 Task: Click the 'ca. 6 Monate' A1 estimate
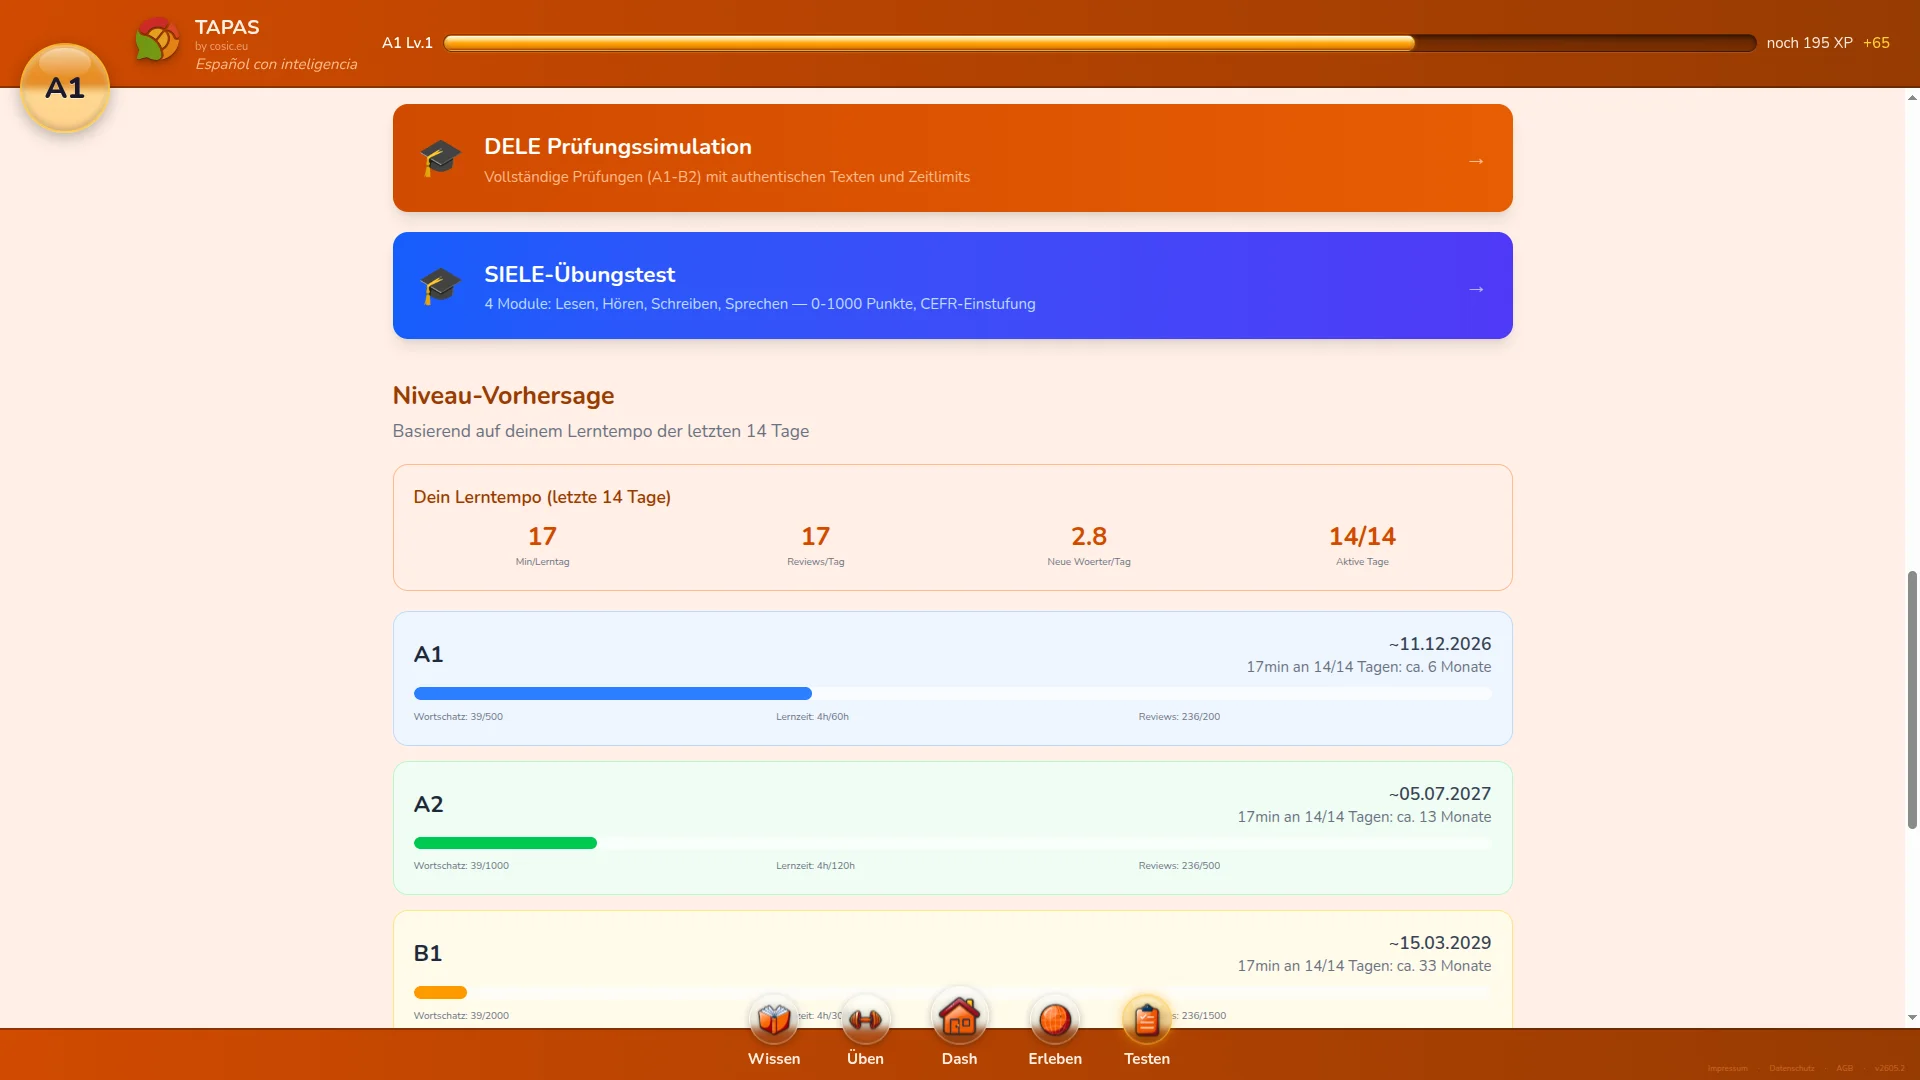coord(1448,667)
